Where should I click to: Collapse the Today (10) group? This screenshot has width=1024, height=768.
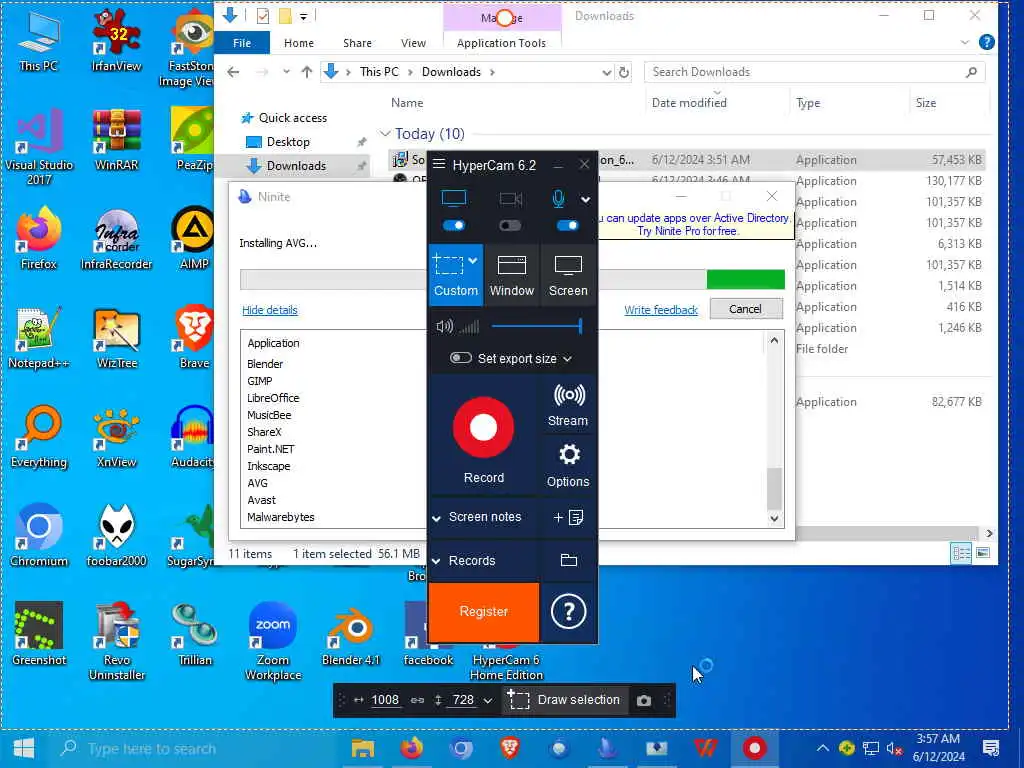click(x=385, y=134)
